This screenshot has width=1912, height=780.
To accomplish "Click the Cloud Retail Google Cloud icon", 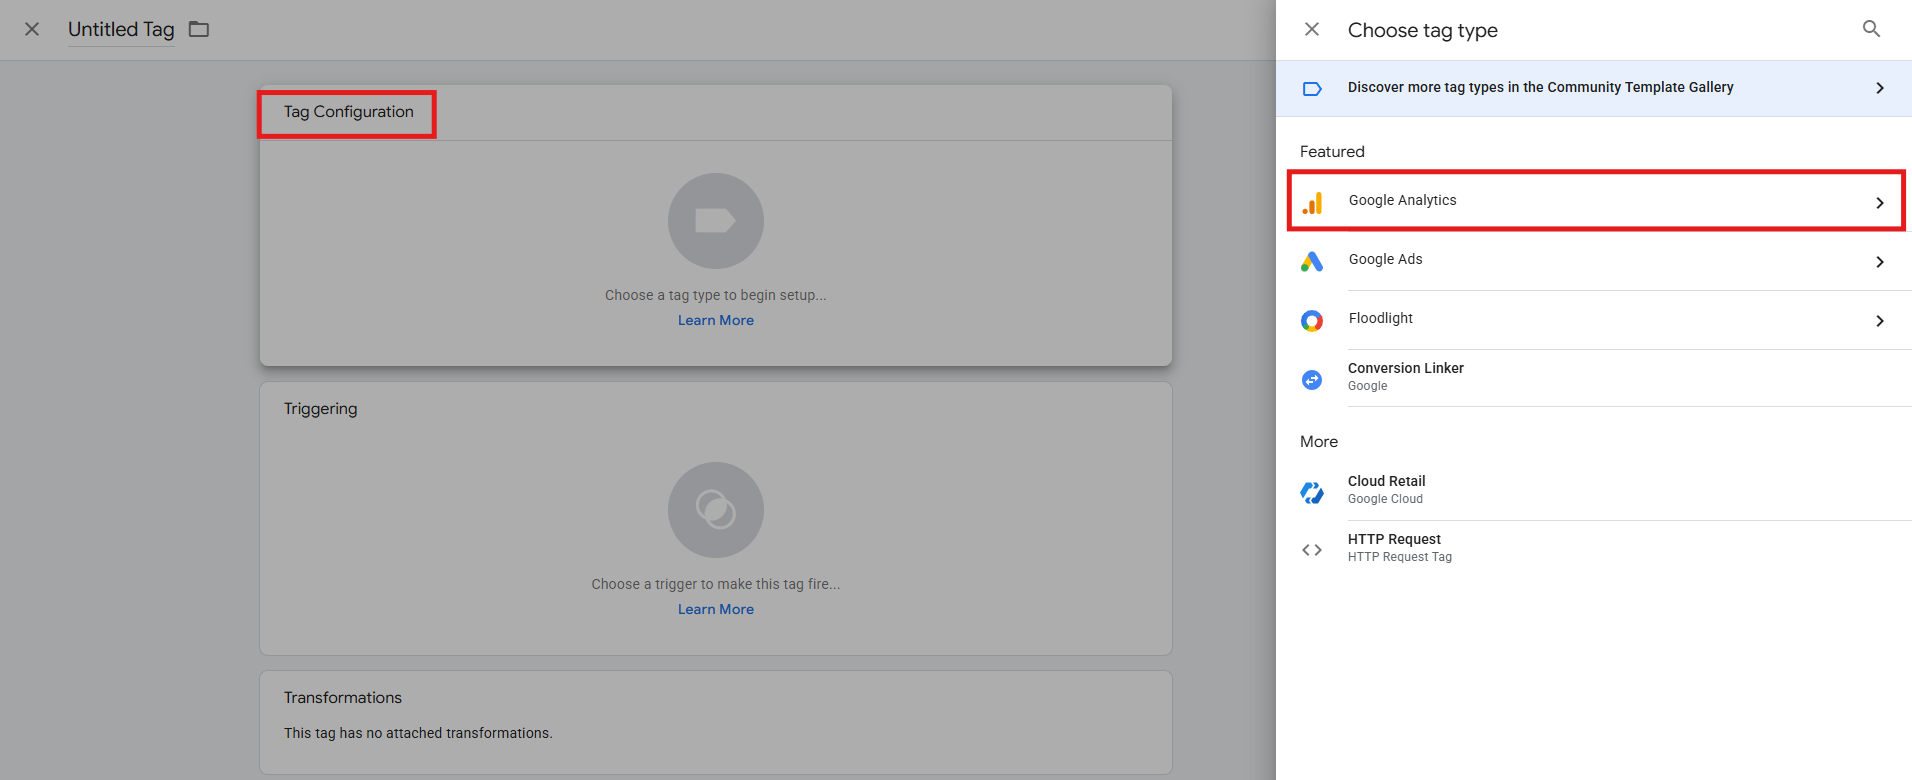I will click(1312, 492).
